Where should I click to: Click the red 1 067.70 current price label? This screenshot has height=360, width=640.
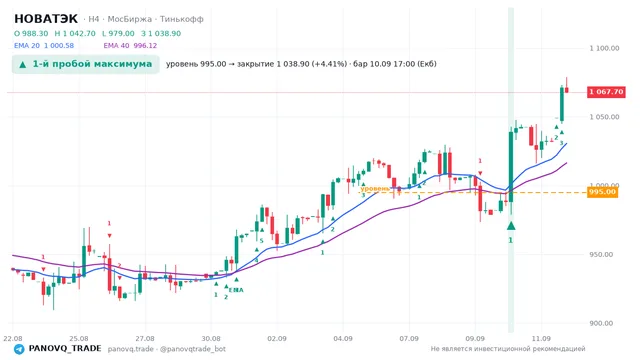(x=606, y=92)
